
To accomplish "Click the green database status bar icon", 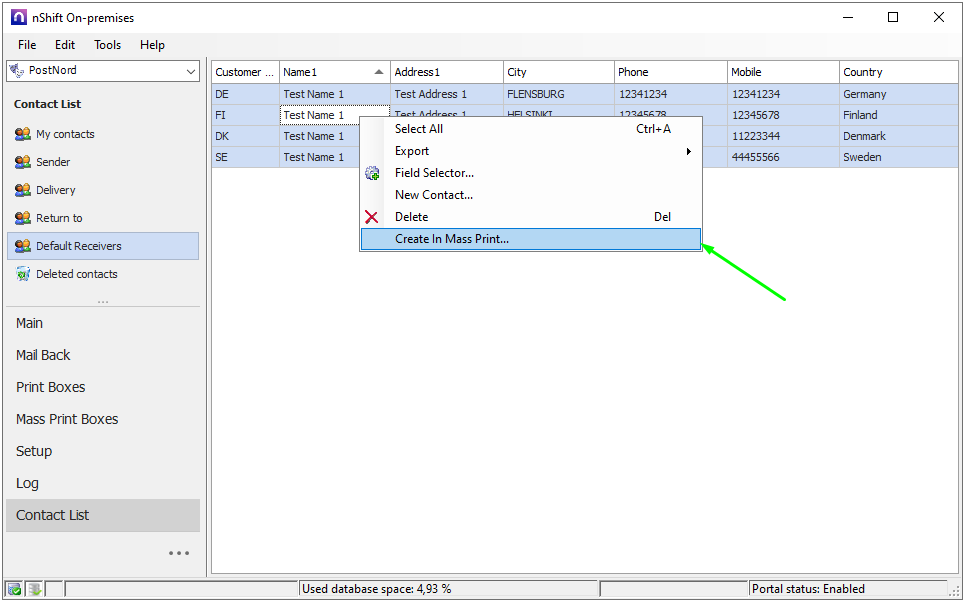I will tap(14, 589).
